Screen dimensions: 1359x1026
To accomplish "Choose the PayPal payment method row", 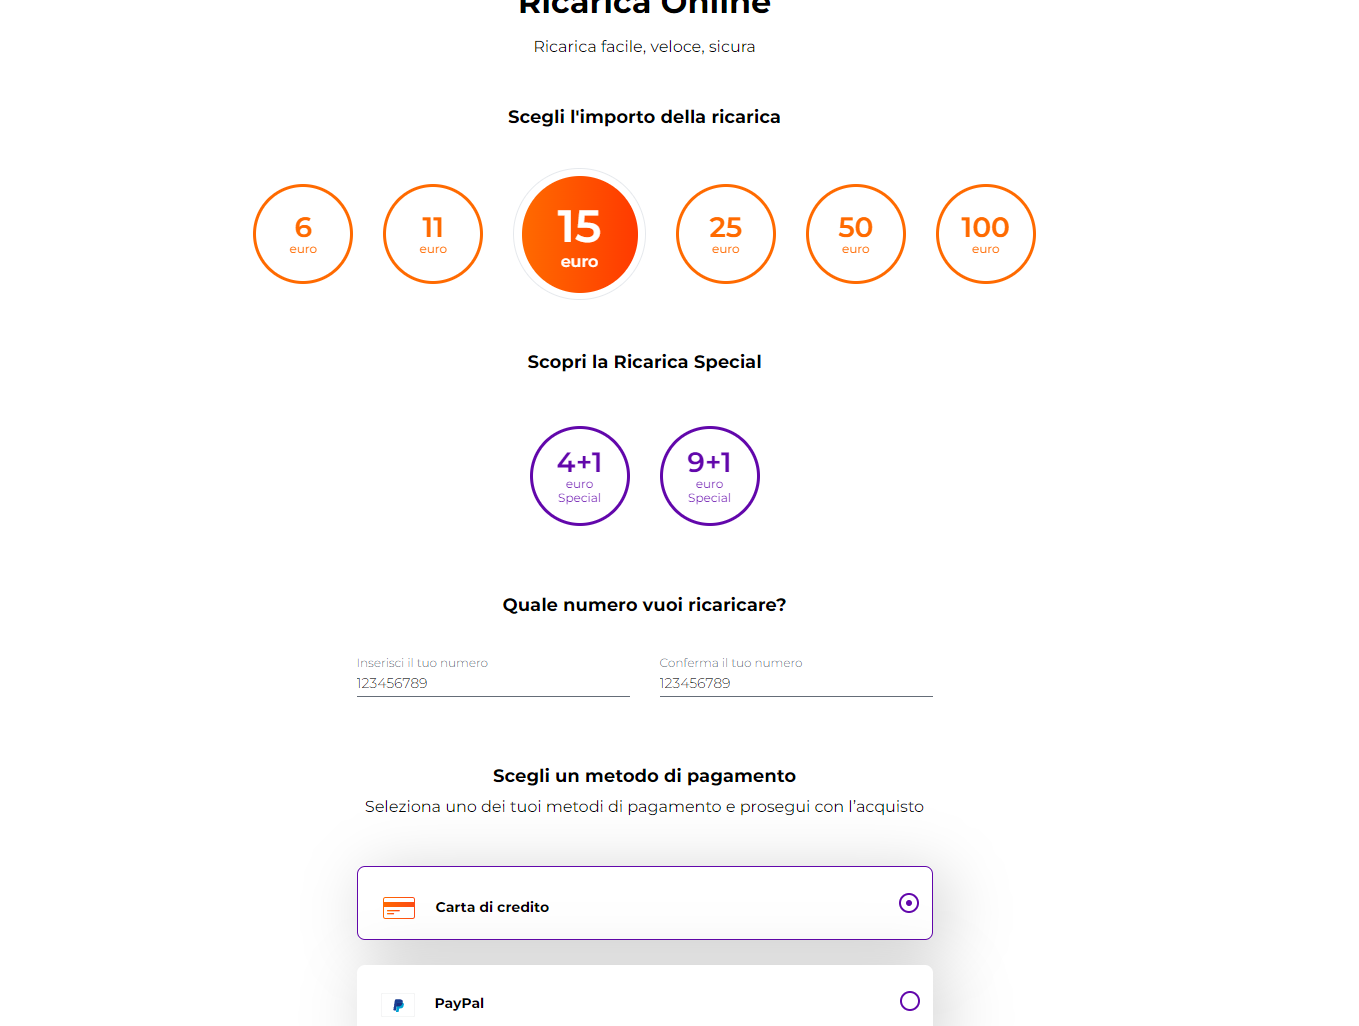I will (x=645, y=996).
